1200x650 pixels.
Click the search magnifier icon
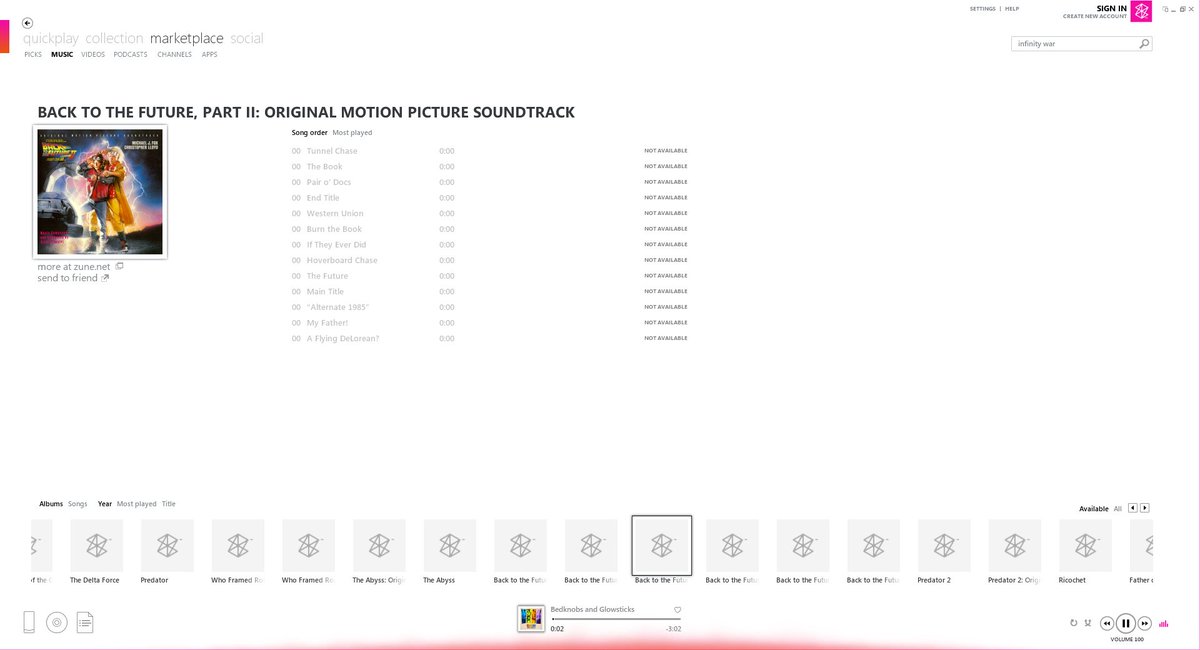[1144, 44]
